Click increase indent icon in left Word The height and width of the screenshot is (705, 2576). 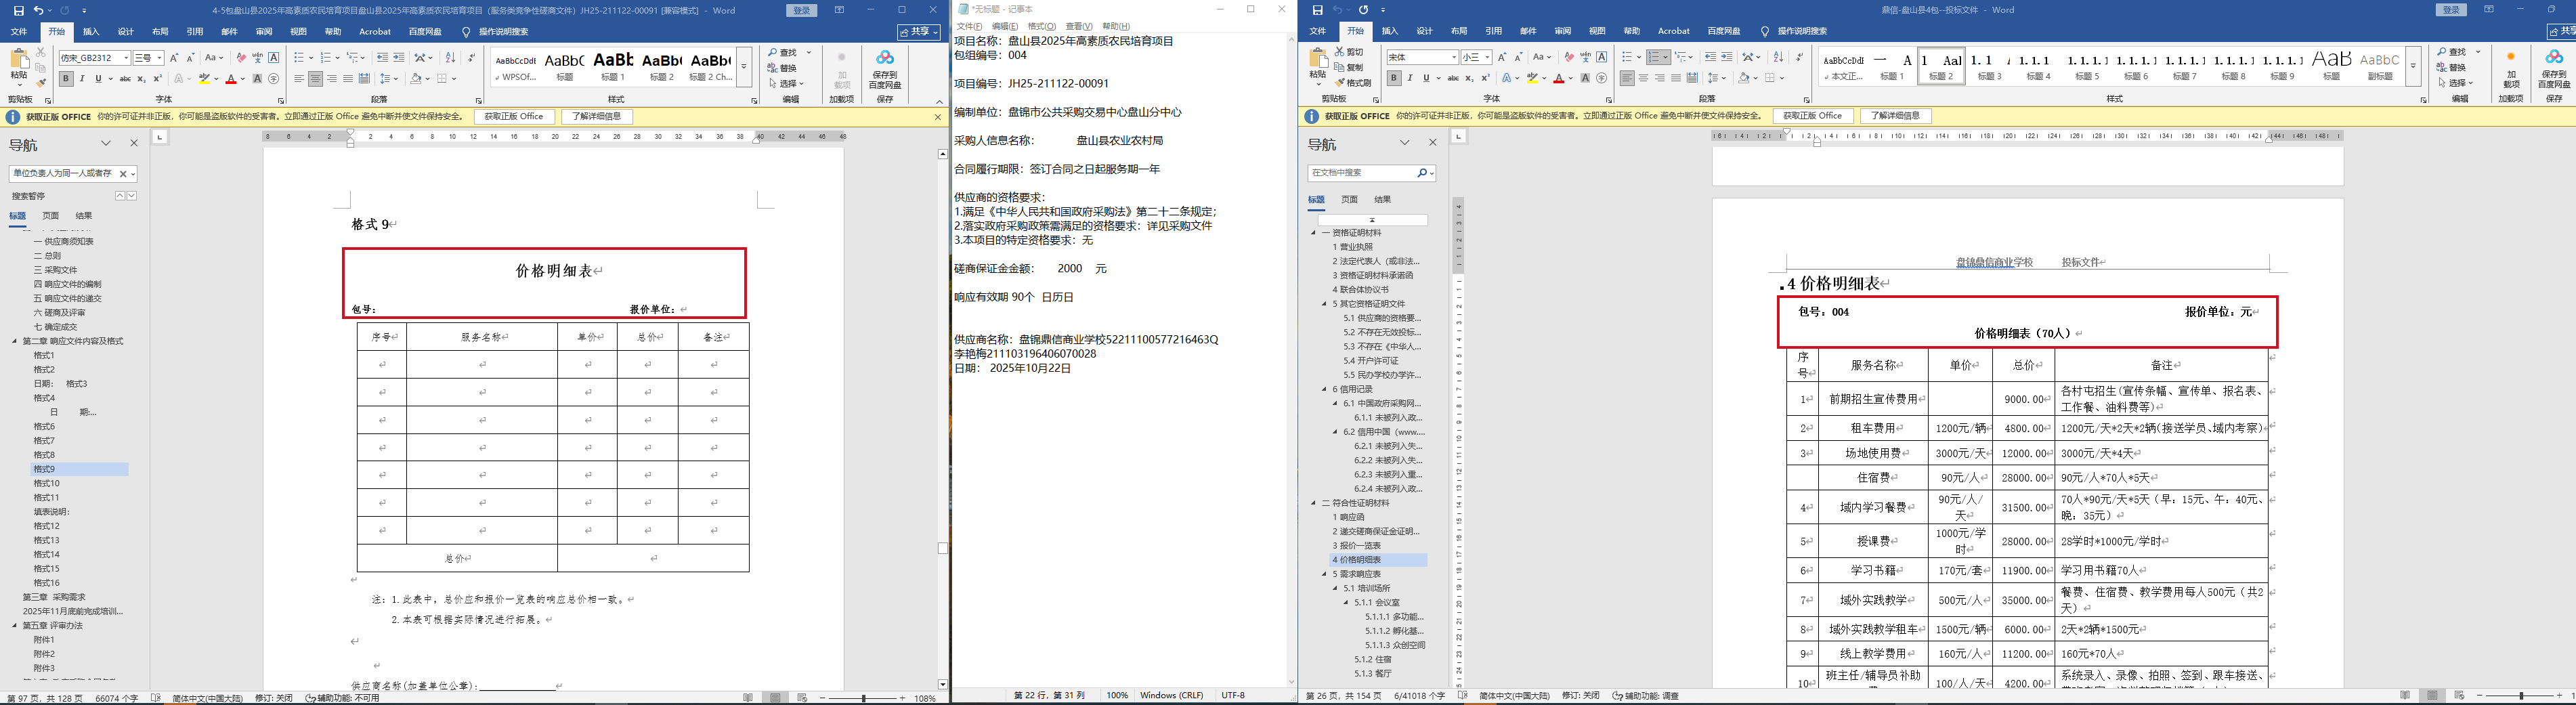point(399,58)
